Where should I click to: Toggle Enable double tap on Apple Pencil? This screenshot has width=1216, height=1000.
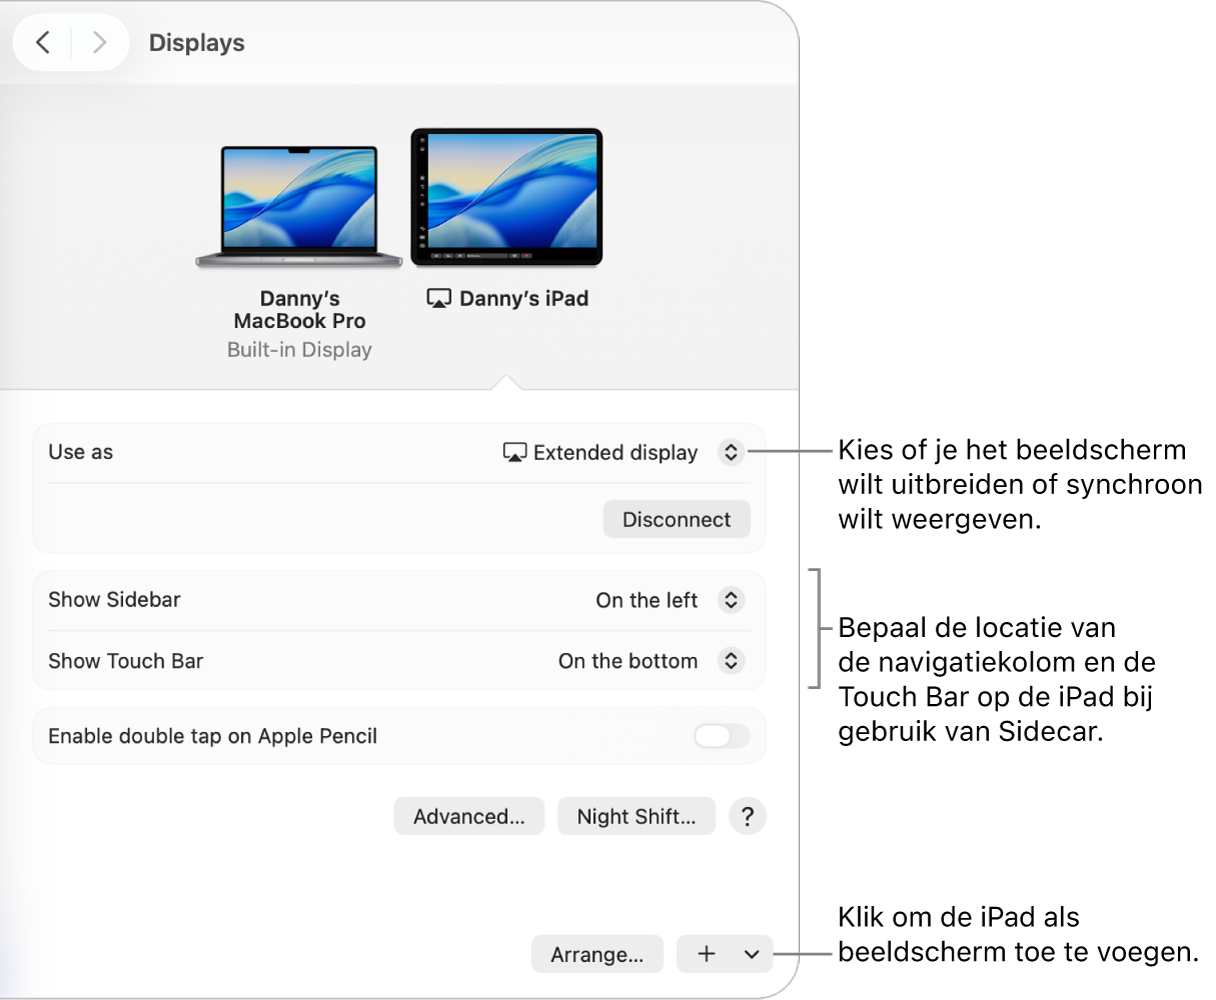click(x=722, y=736)
